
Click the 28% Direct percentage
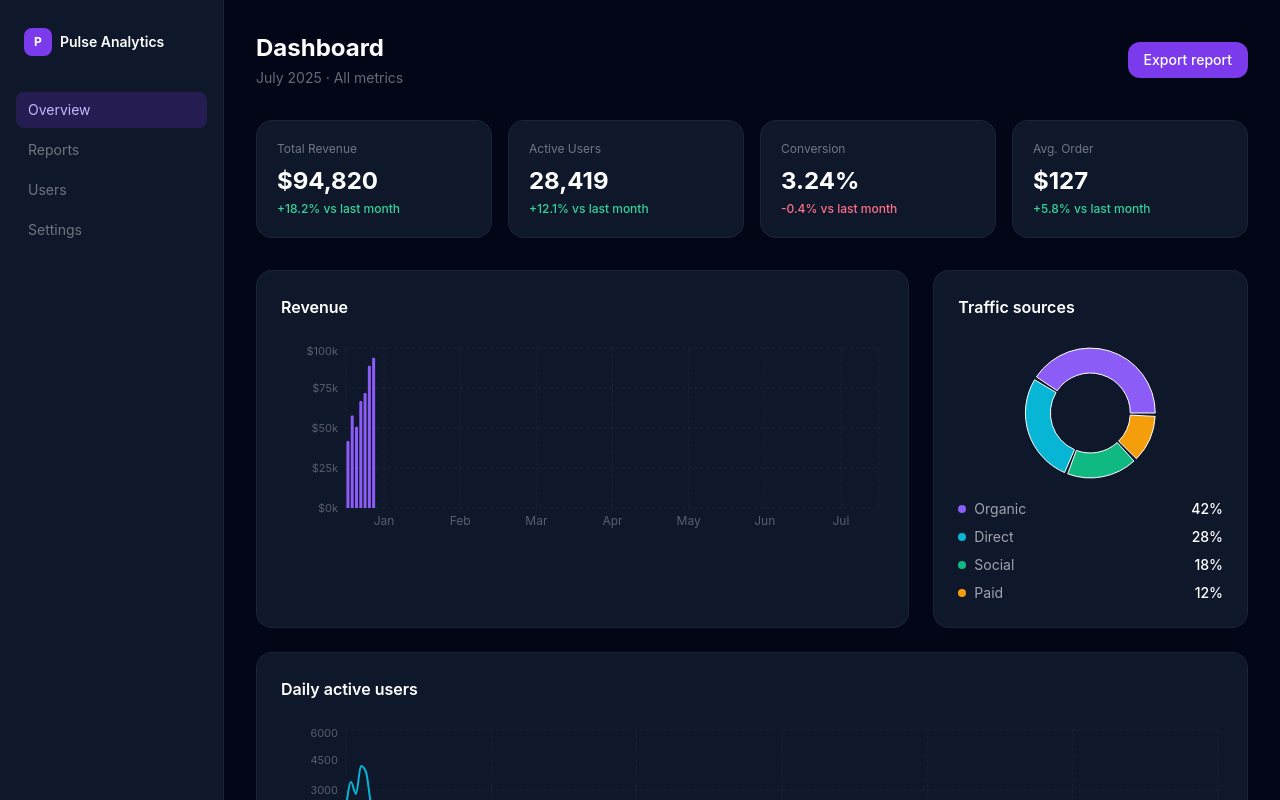coord(1207,537)
